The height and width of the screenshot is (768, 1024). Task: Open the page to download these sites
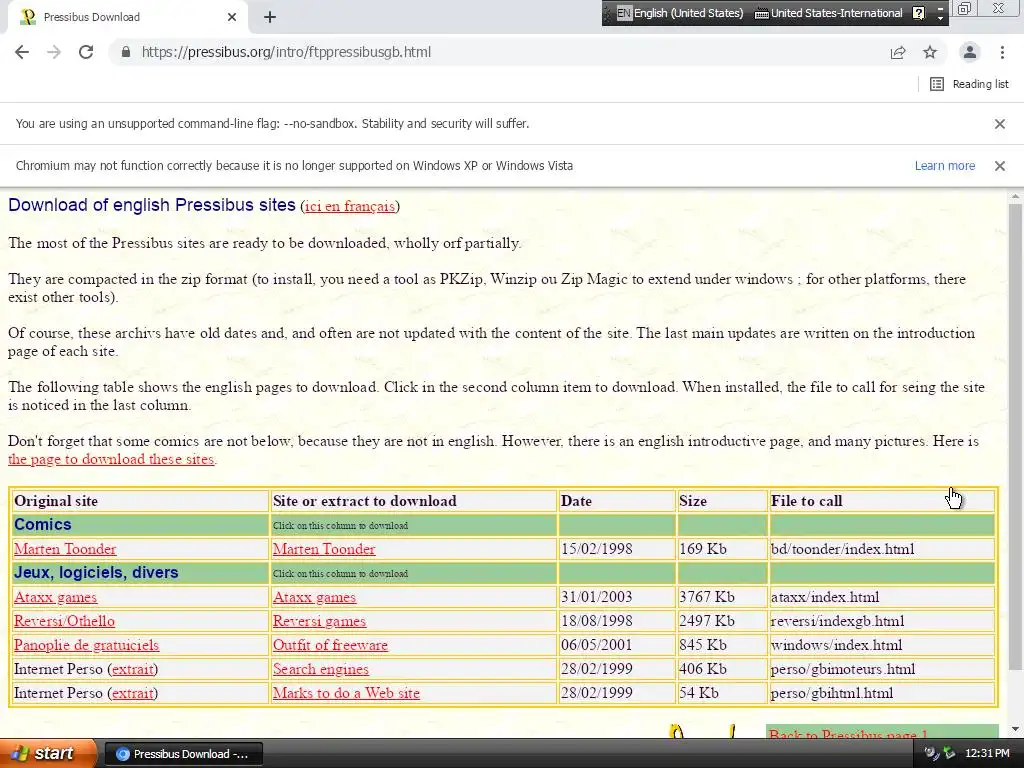111,459
